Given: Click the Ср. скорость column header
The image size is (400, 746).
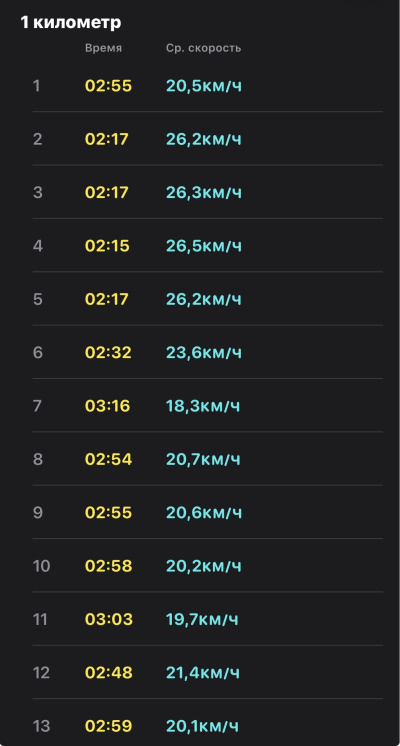Looking at the screenshot, I should click(204, 48).
